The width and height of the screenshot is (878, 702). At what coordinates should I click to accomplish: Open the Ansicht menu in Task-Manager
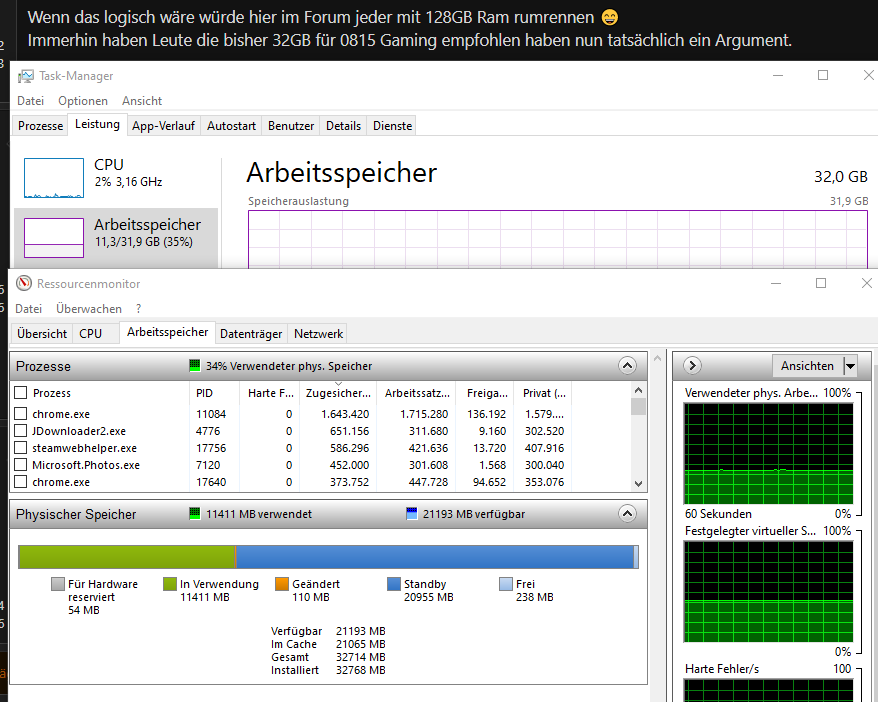(x=142, y=101)
